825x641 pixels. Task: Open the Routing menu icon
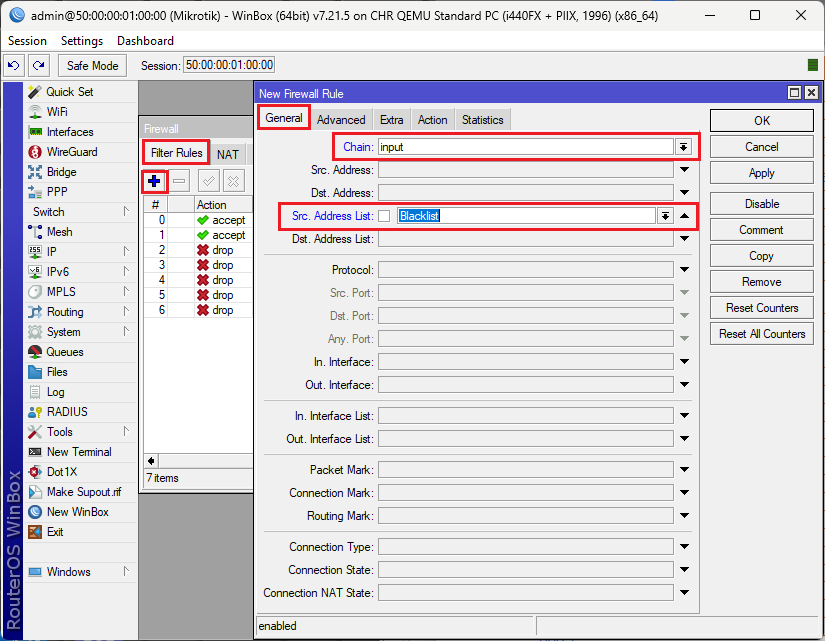(35, 312)
